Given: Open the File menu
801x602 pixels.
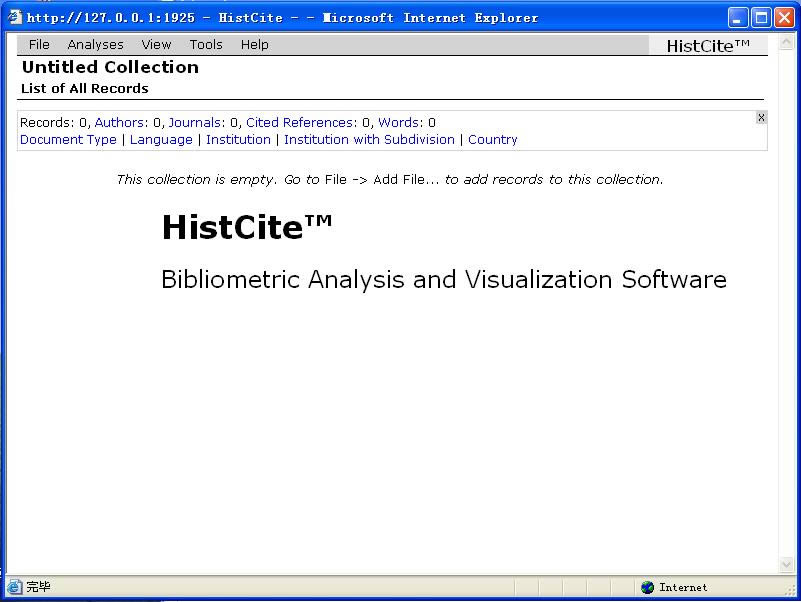Looking at the screenshot, I should [x=39, y=45].
